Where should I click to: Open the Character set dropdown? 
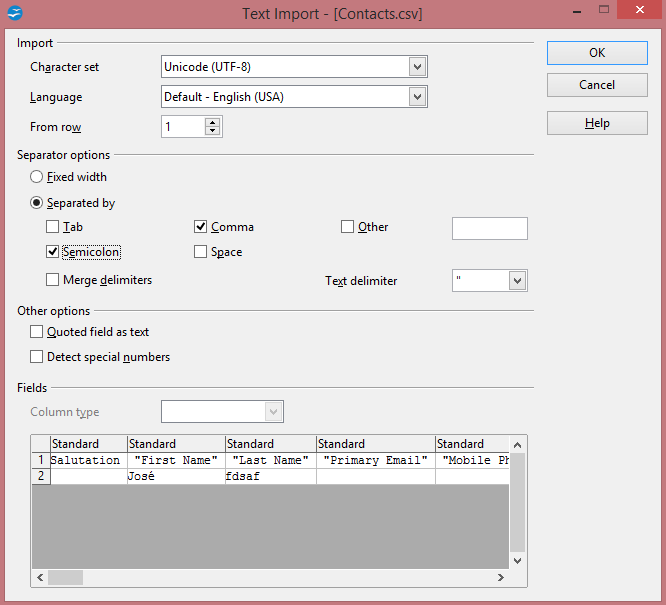pos(417,67)
